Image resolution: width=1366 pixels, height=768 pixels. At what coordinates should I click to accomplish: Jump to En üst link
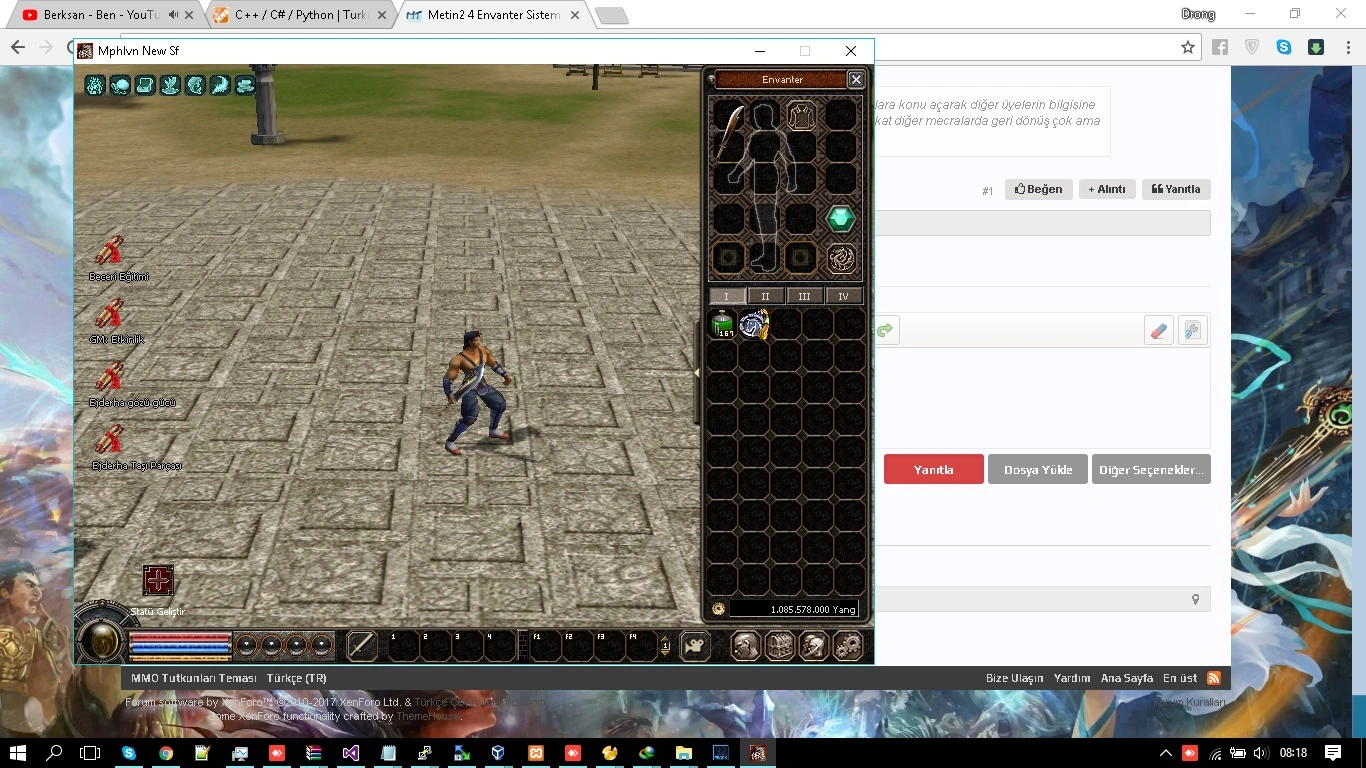pos(1180,678)
